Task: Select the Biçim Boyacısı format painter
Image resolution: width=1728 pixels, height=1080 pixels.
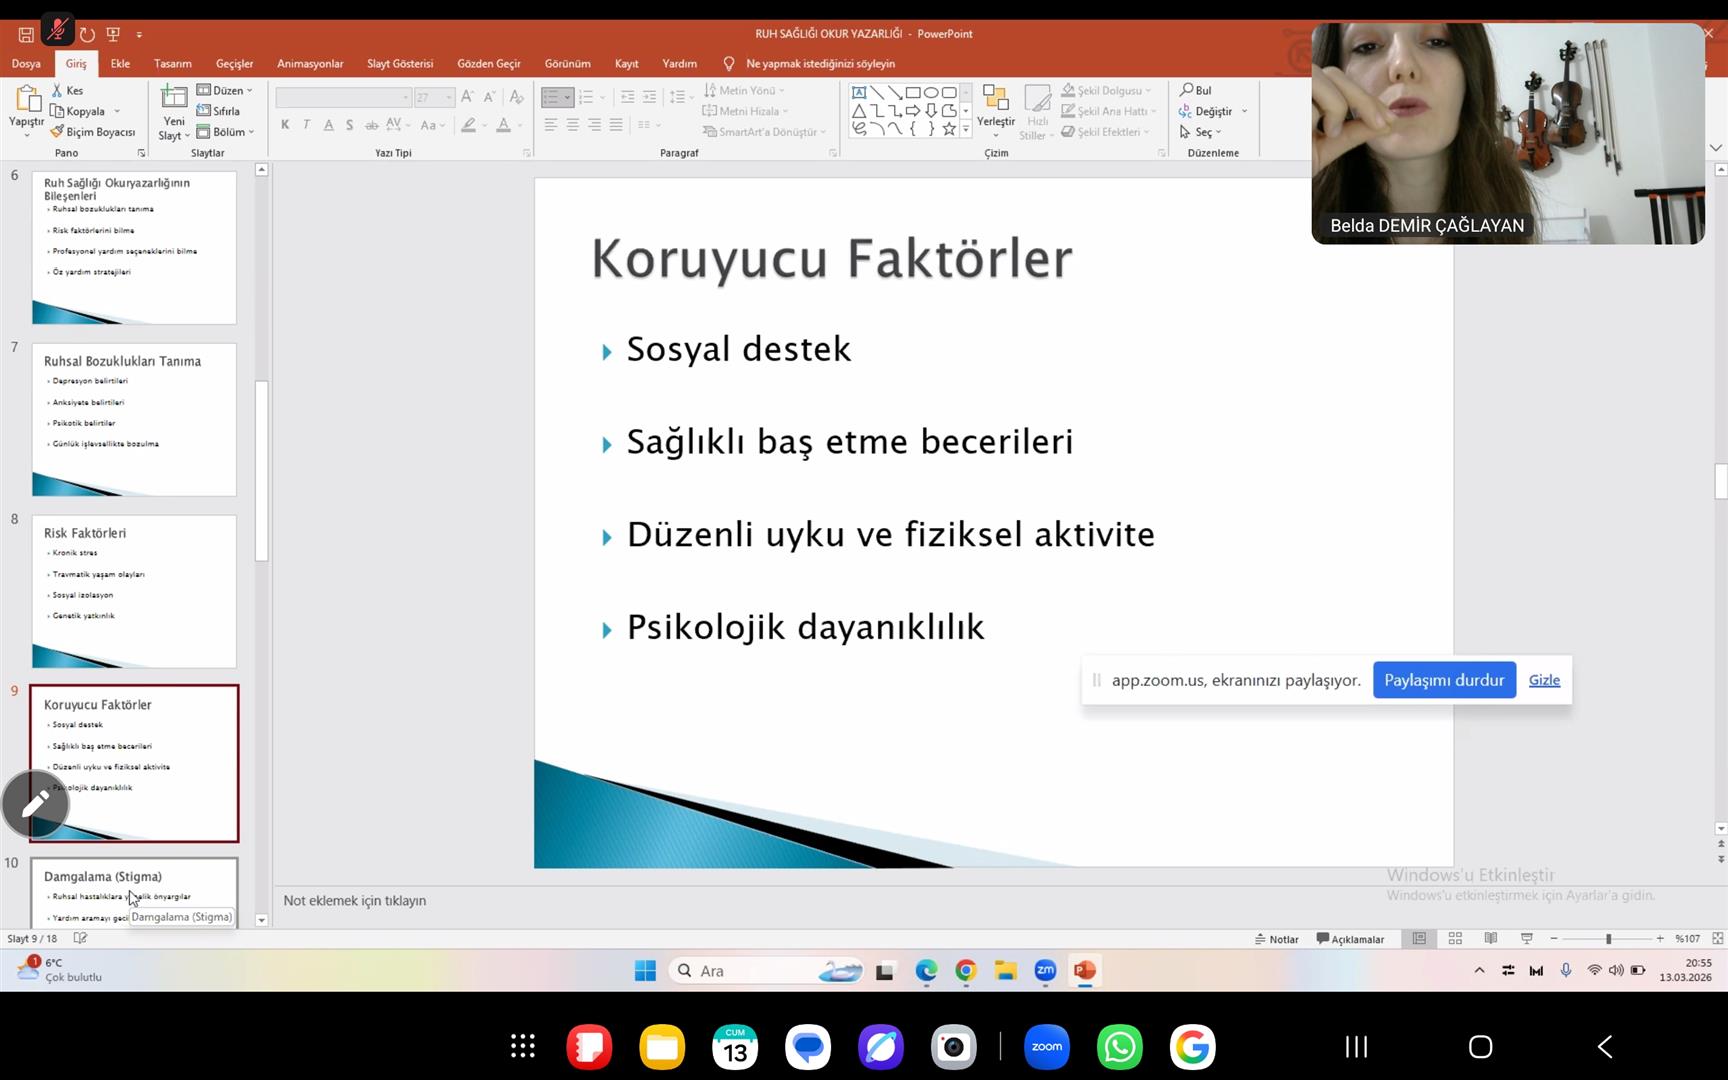Action: point(93,132)
